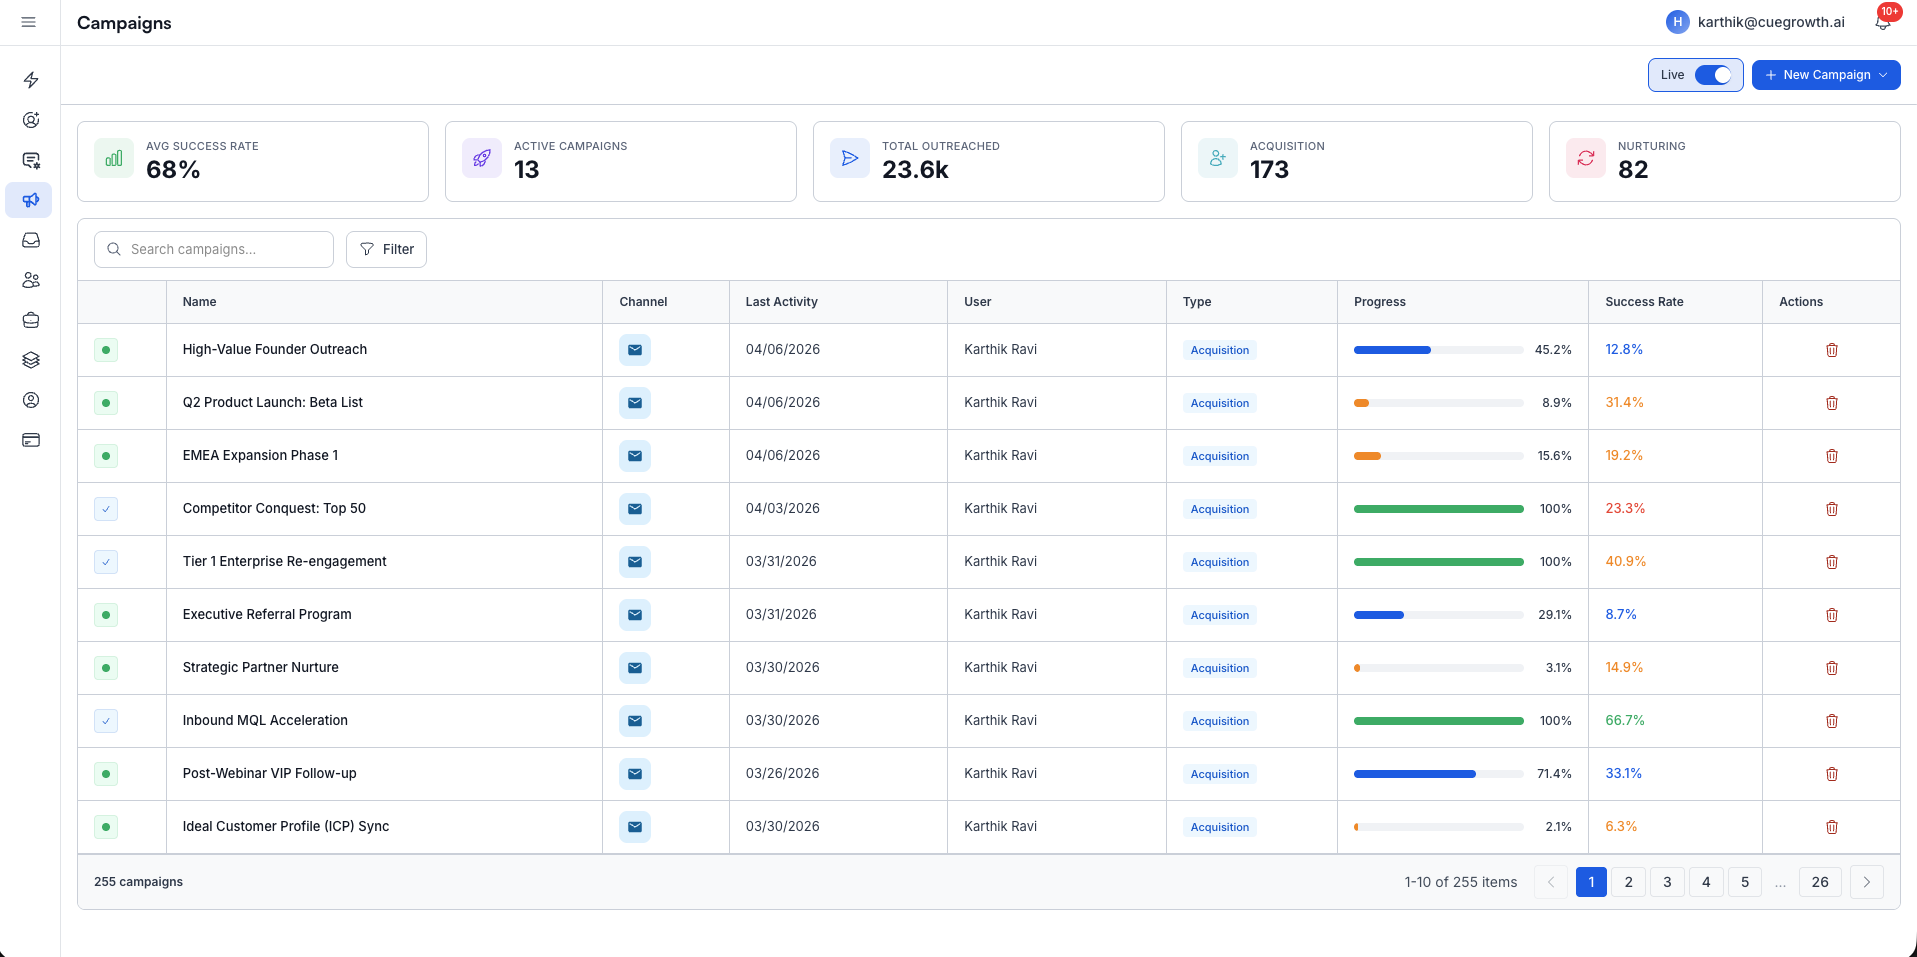Click status checkbox for Tier 1 Enterprise Re-engagement
1917x957 pixels.
pyautogui.click(x=106, y=562)
